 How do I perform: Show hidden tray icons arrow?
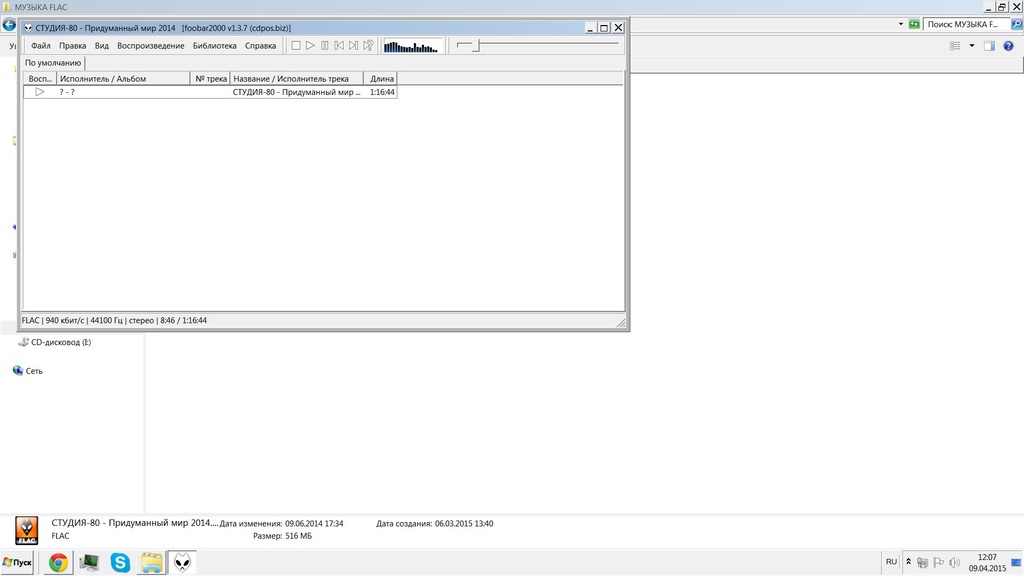[908, 562]
